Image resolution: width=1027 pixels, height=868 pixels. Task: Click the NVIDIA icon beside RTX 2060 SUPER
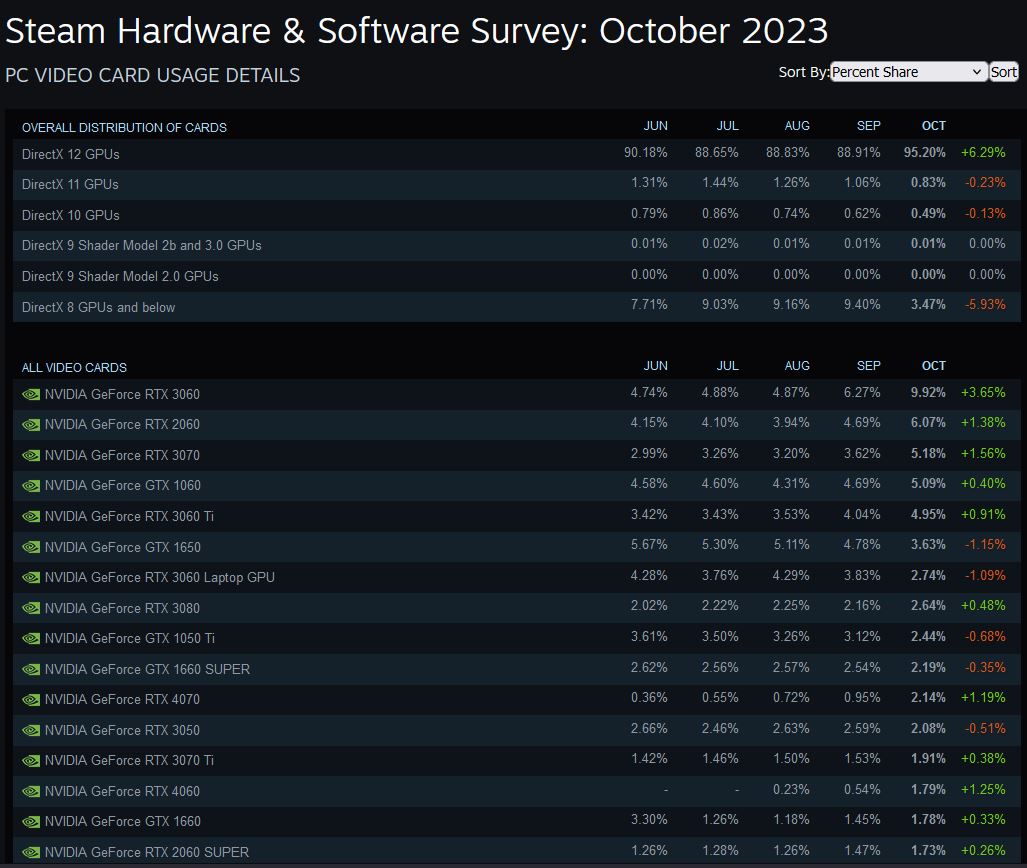coord(30,851)
